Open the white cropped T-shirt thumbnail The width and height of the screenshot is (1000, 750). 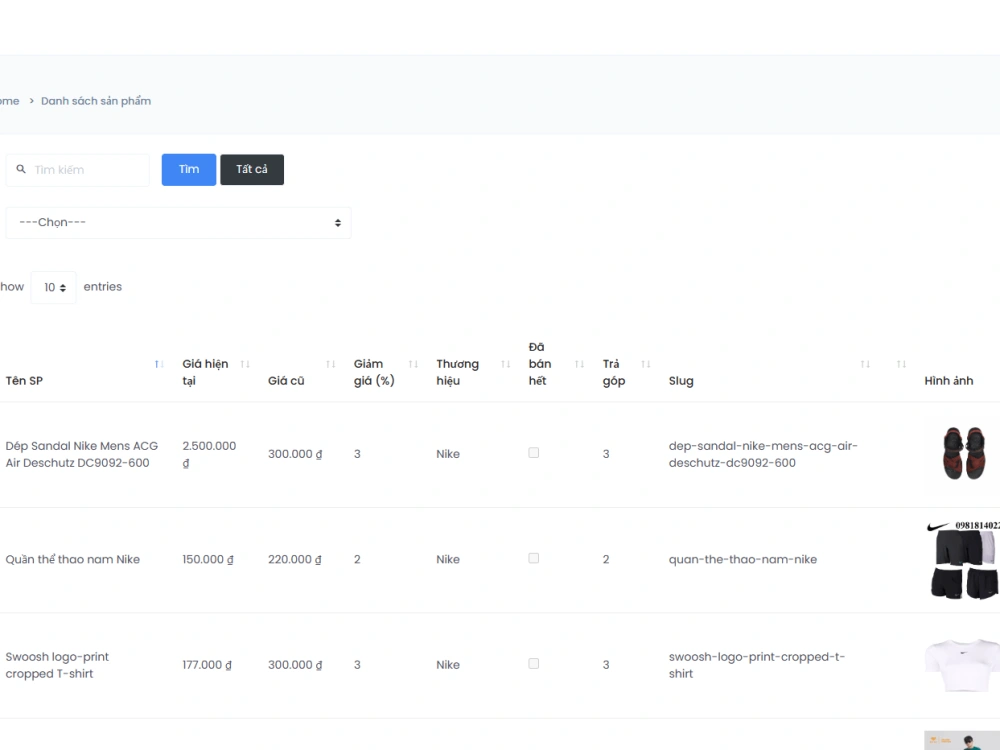[x=962, y=665]
